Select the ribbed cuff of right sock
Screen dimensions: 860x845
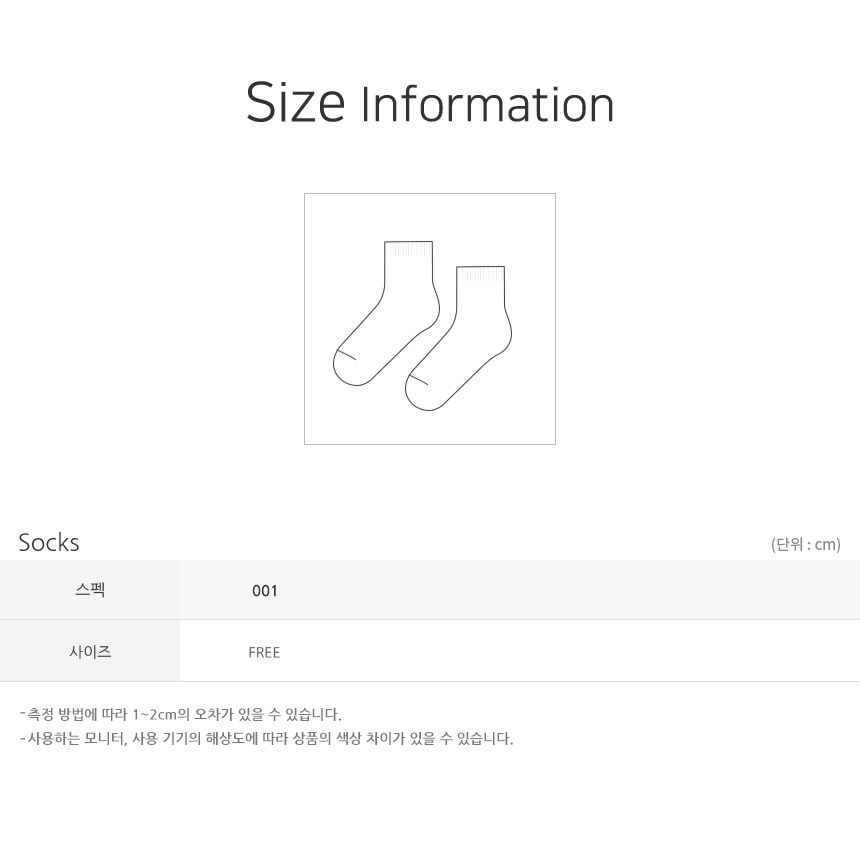pyautogui.click(x=480, y=274)
